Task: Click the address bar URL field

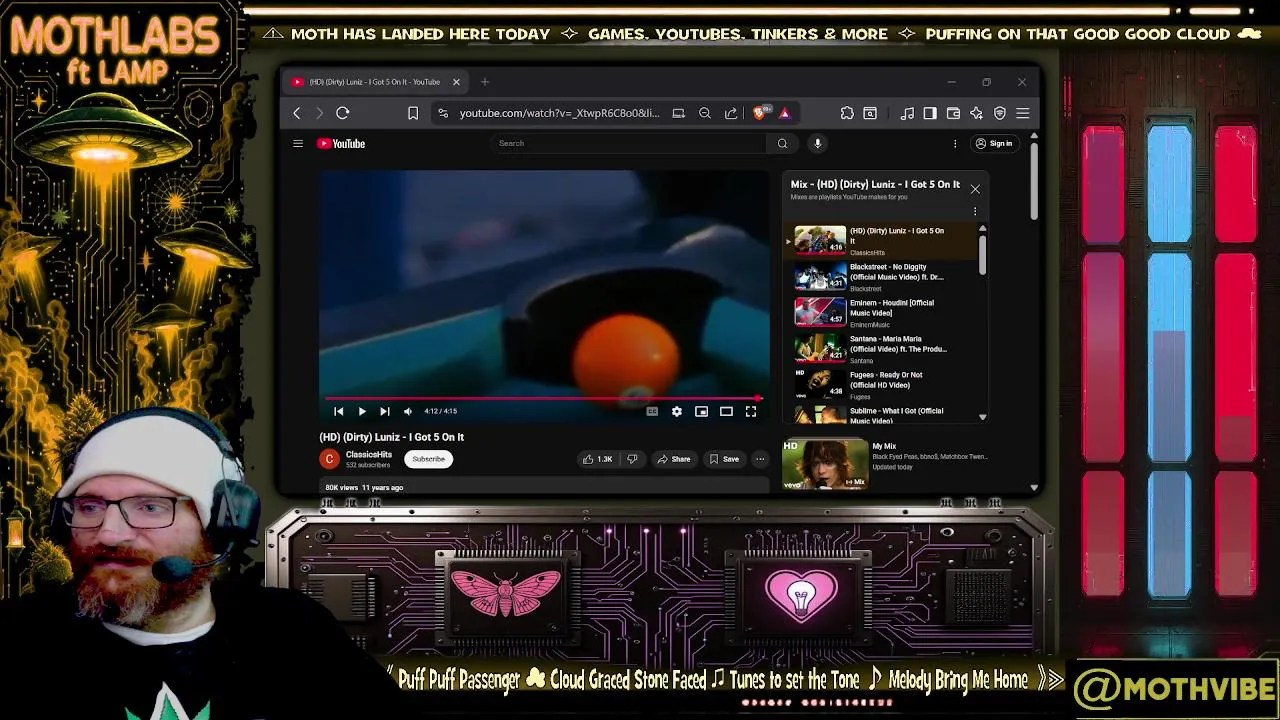Action: coord(559,113)
